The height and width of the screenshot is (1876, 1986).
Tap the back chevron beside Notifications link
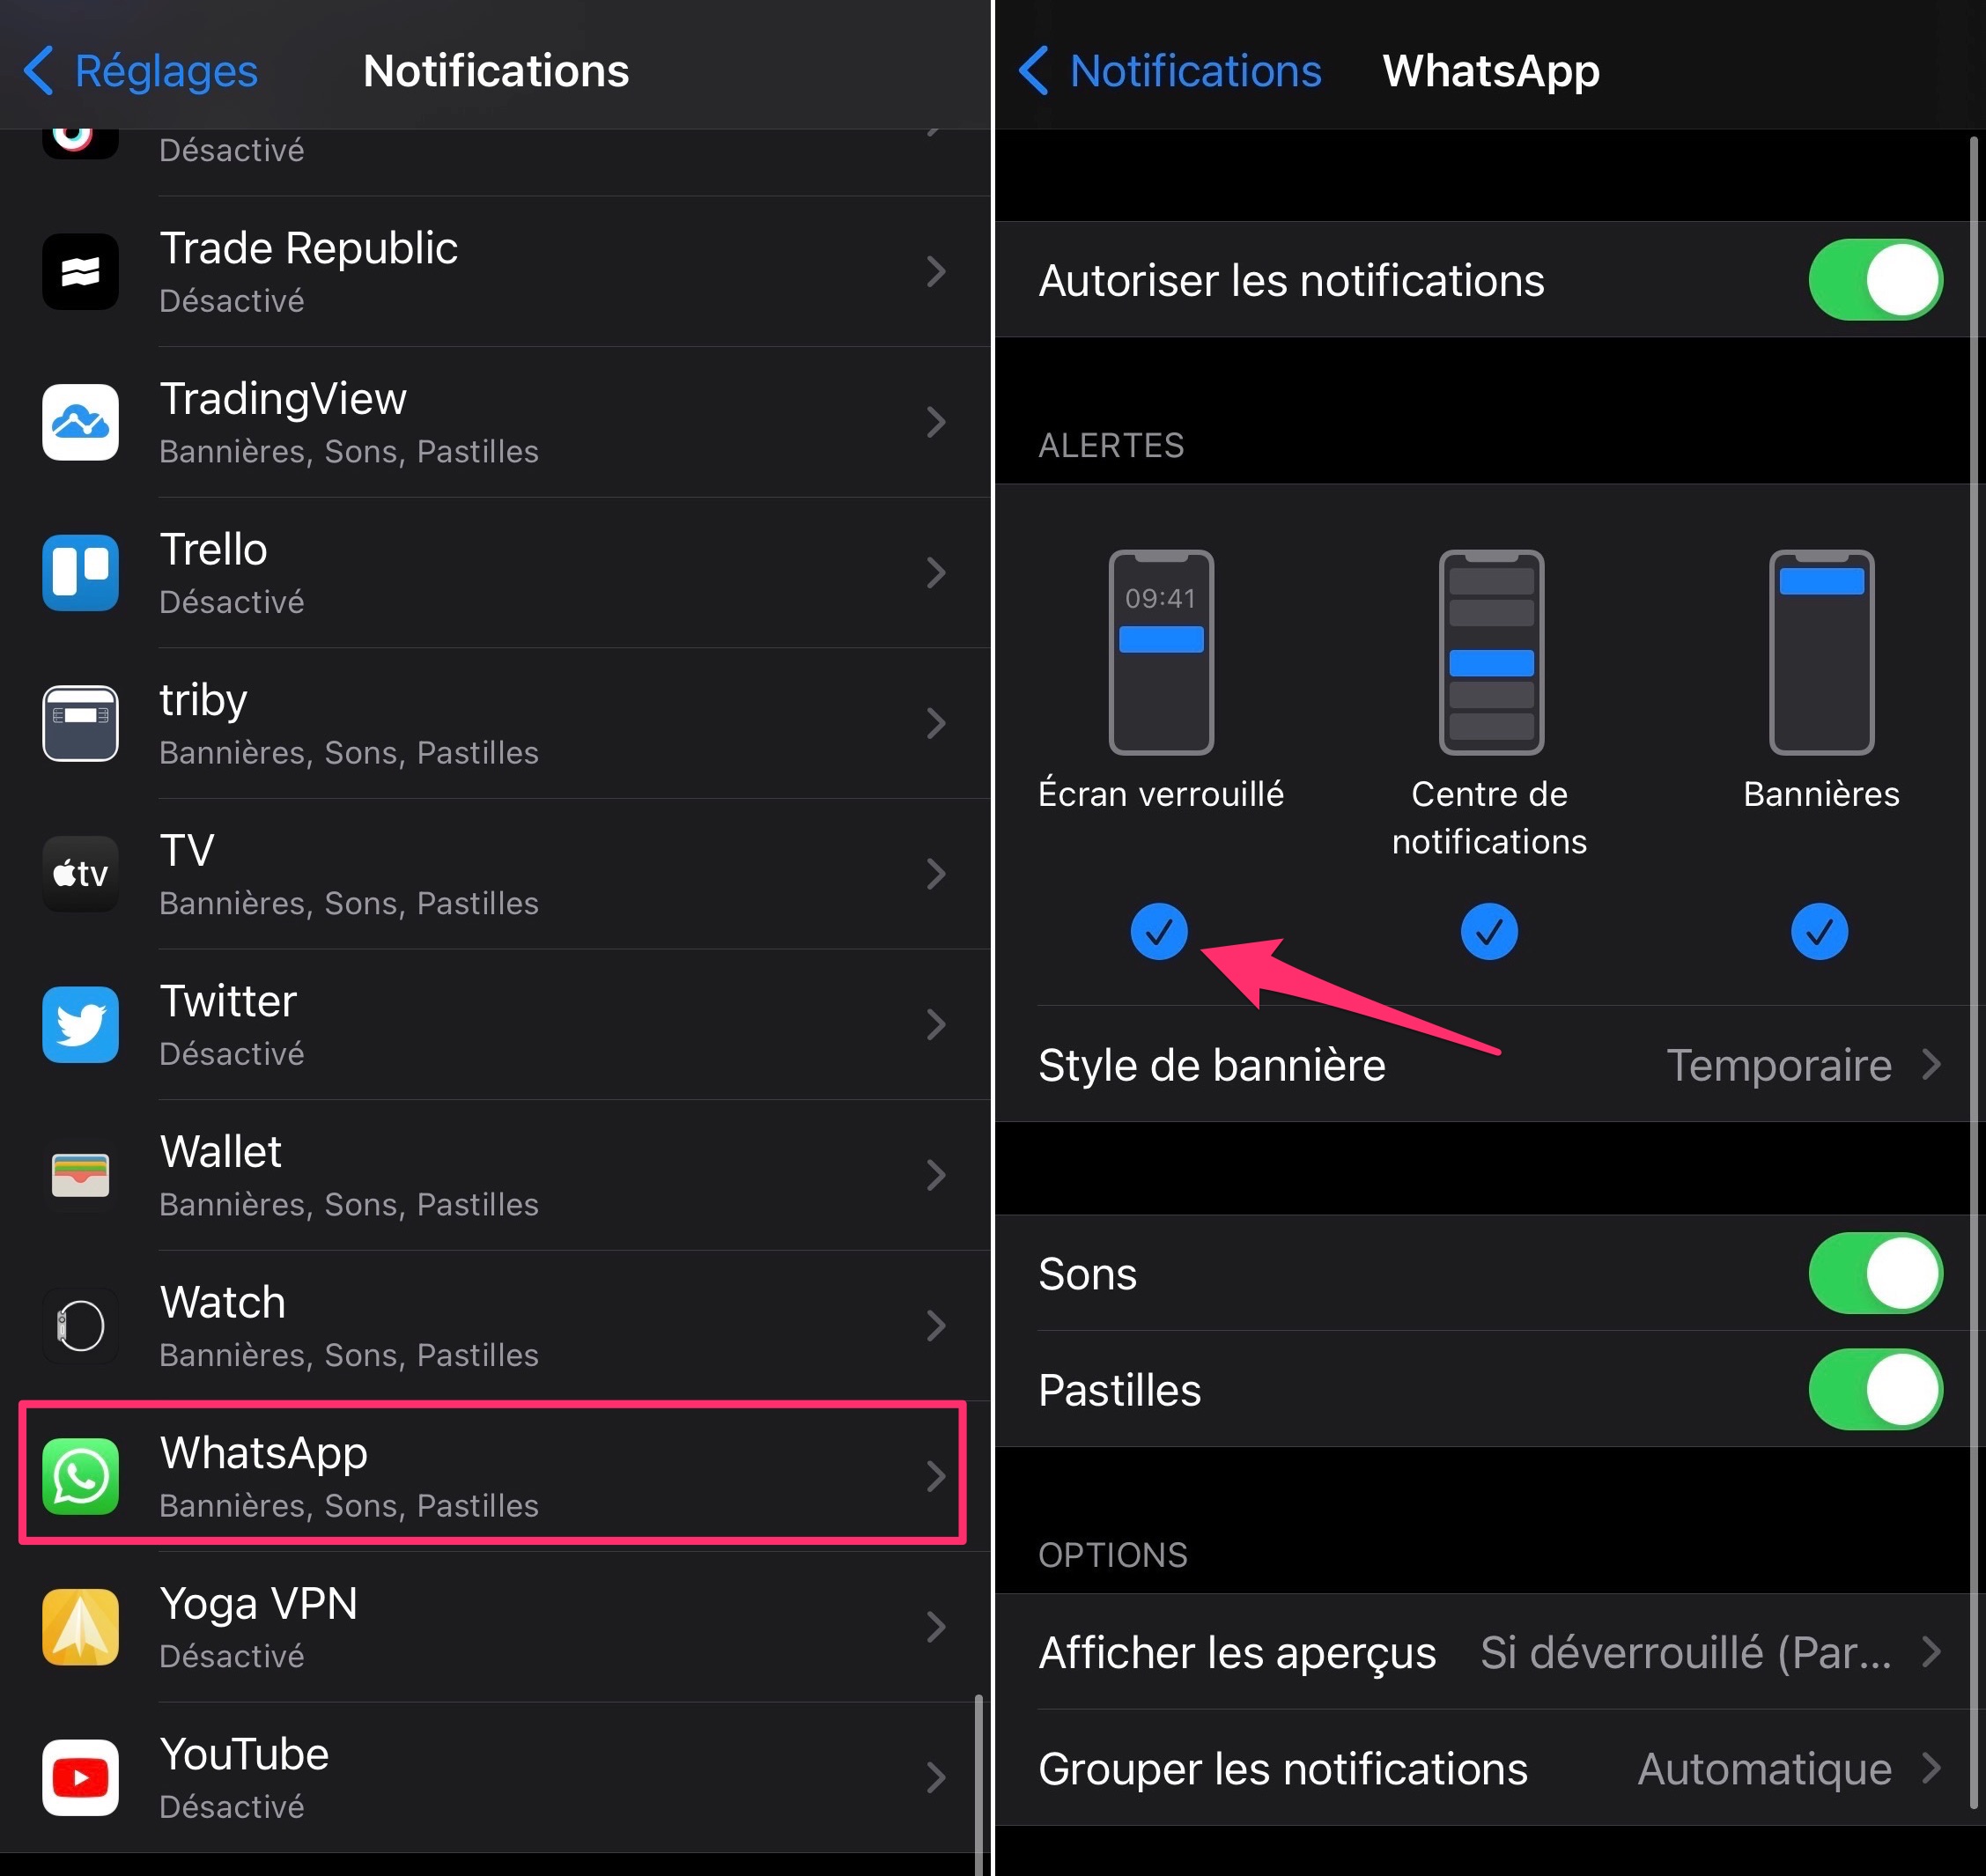click(x=1033, y=71)
